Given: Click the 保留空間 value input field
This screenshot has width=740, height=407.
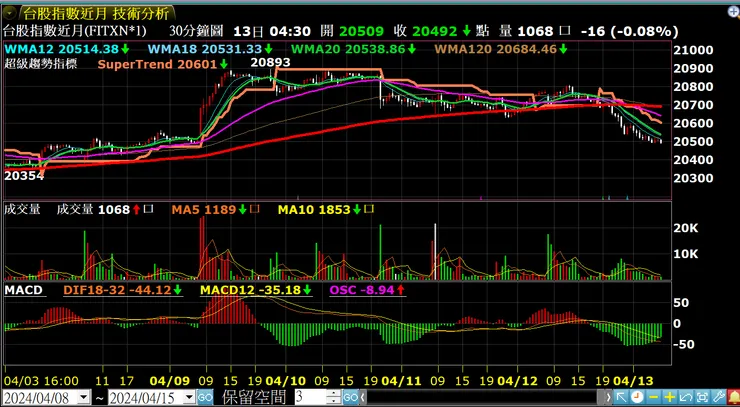Looking at the screenshot, I should (x=311, y=397).
